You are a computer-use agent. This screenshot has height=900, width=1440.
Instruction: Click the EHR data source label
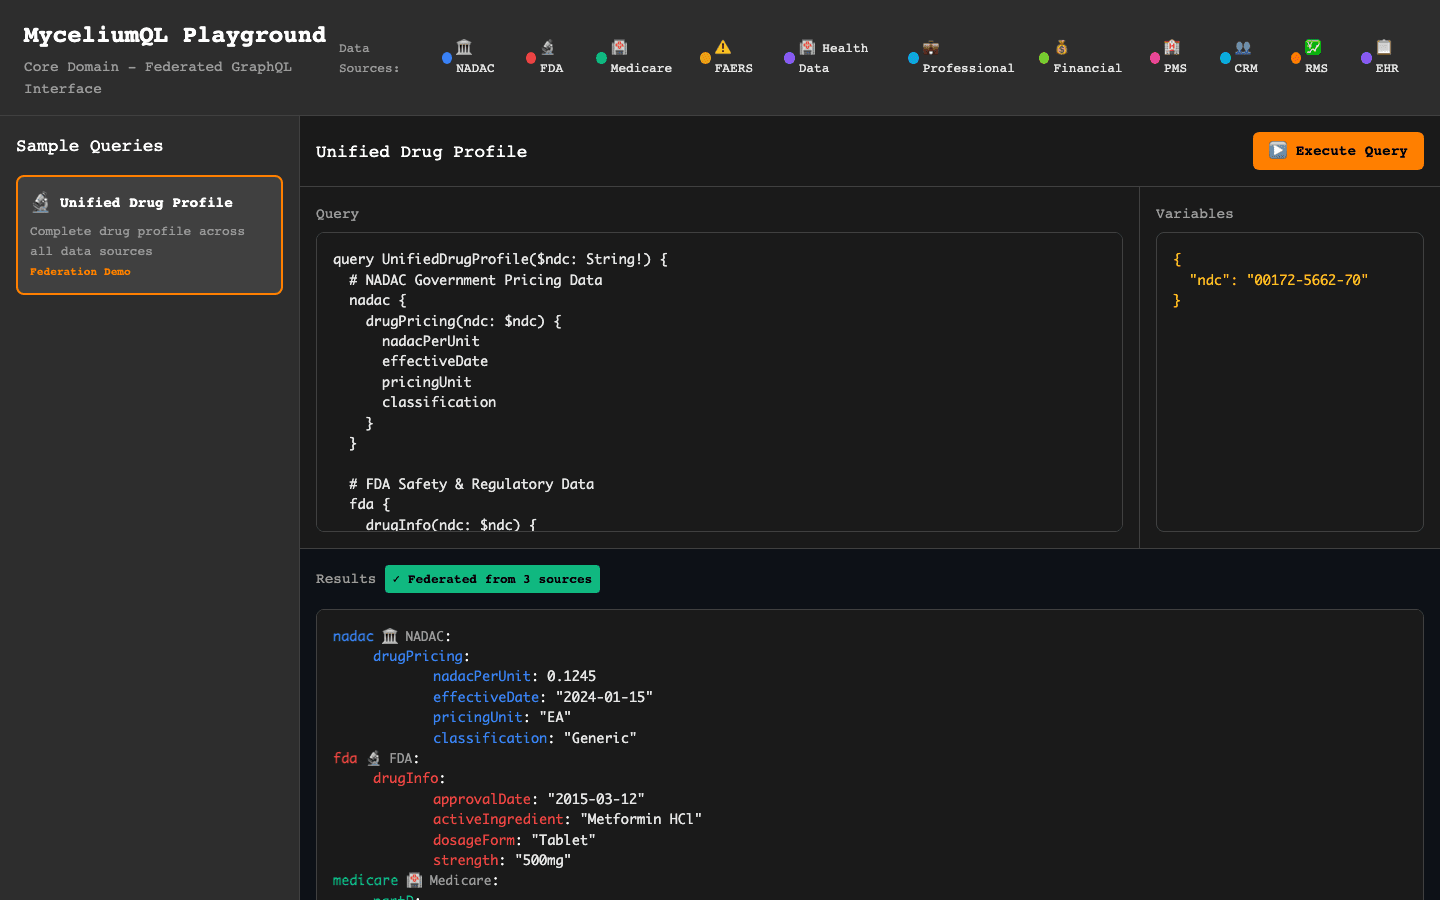pyautogui.click(x=1387, y=68)
